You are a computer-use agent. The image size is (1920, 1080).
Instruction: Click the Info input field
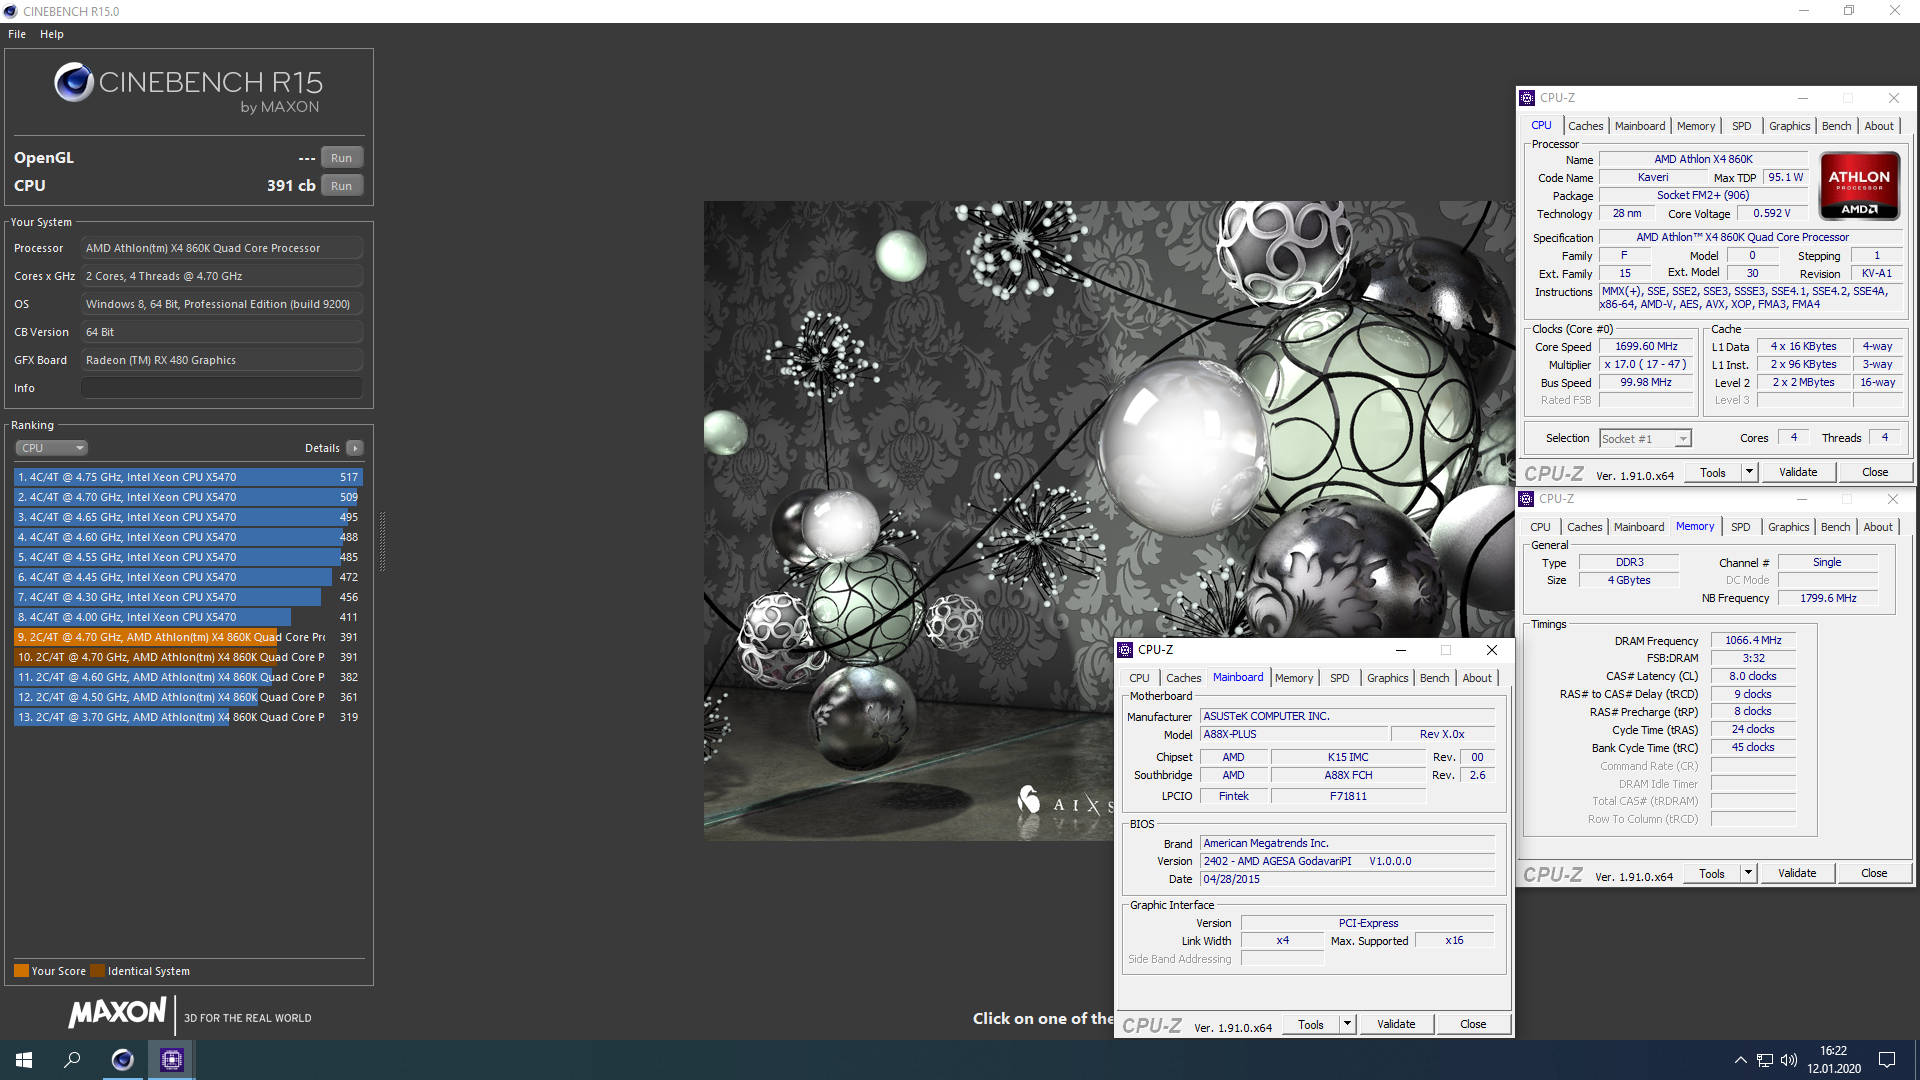pyautogui.click(x=222, y=388)
